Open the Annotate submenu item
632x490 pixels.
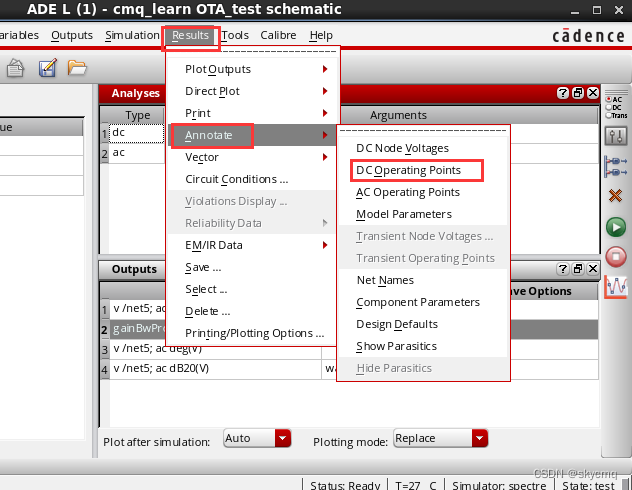tap(252, 135)
